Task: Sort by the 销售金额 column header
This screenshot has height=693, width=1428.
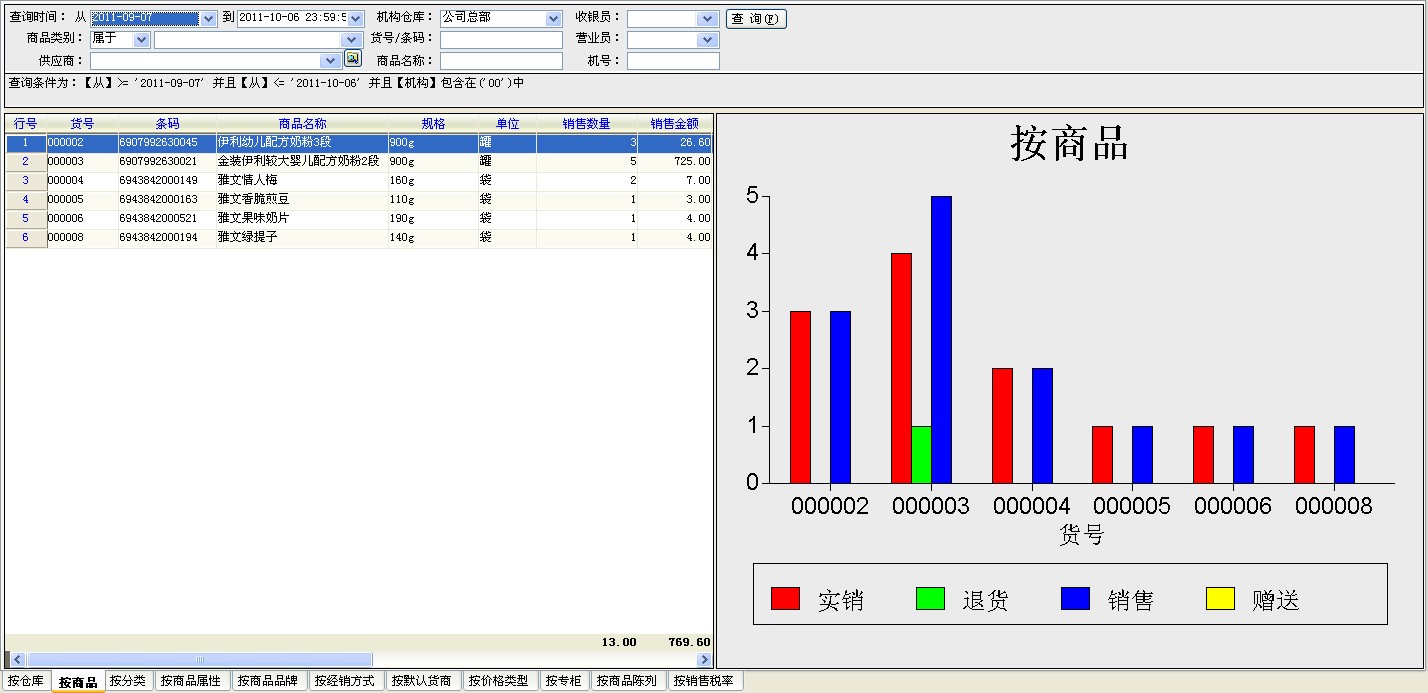Action: [674, 124]
